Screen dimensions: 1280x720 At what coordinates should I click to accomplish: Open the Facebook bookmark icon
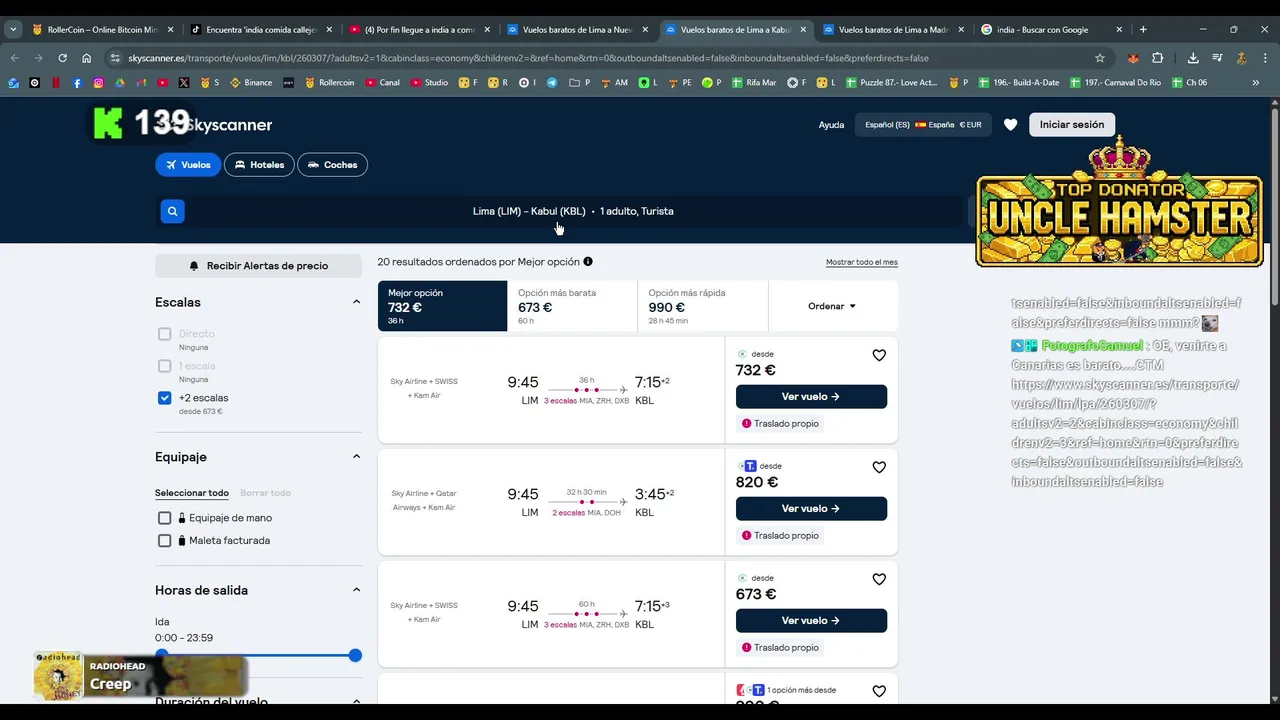point(77,82)
